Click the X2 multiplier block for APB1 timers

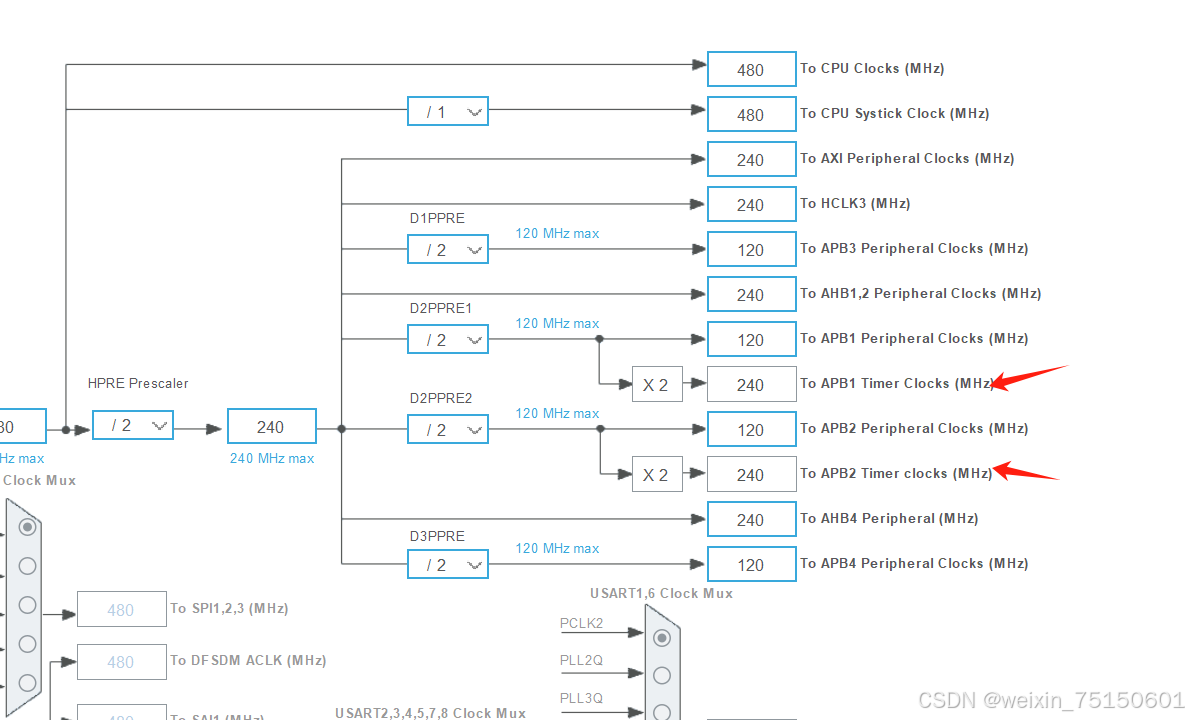tap(657, 384)
